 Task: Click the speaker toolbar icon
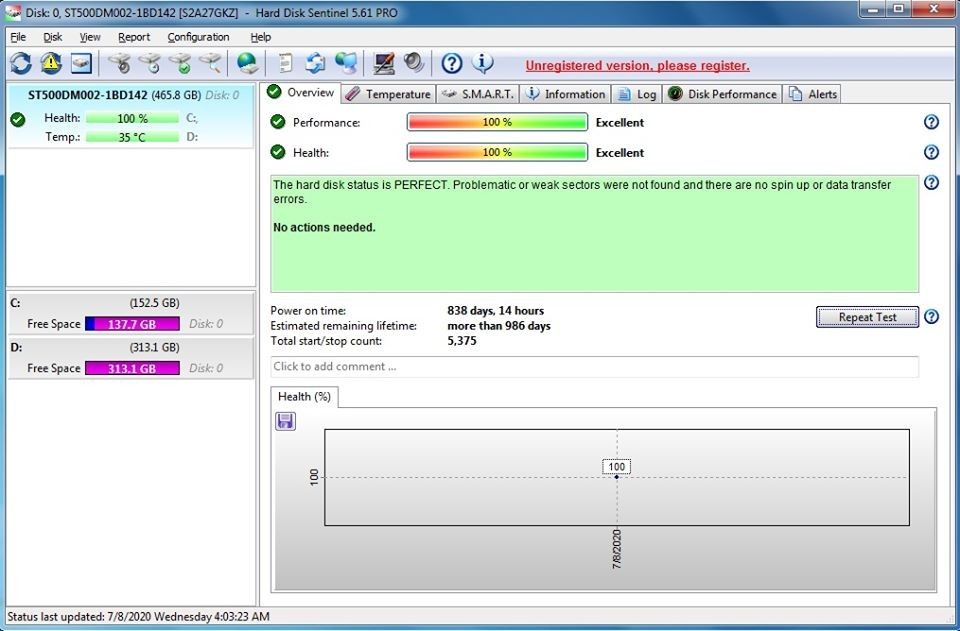[x=414, y=63]
